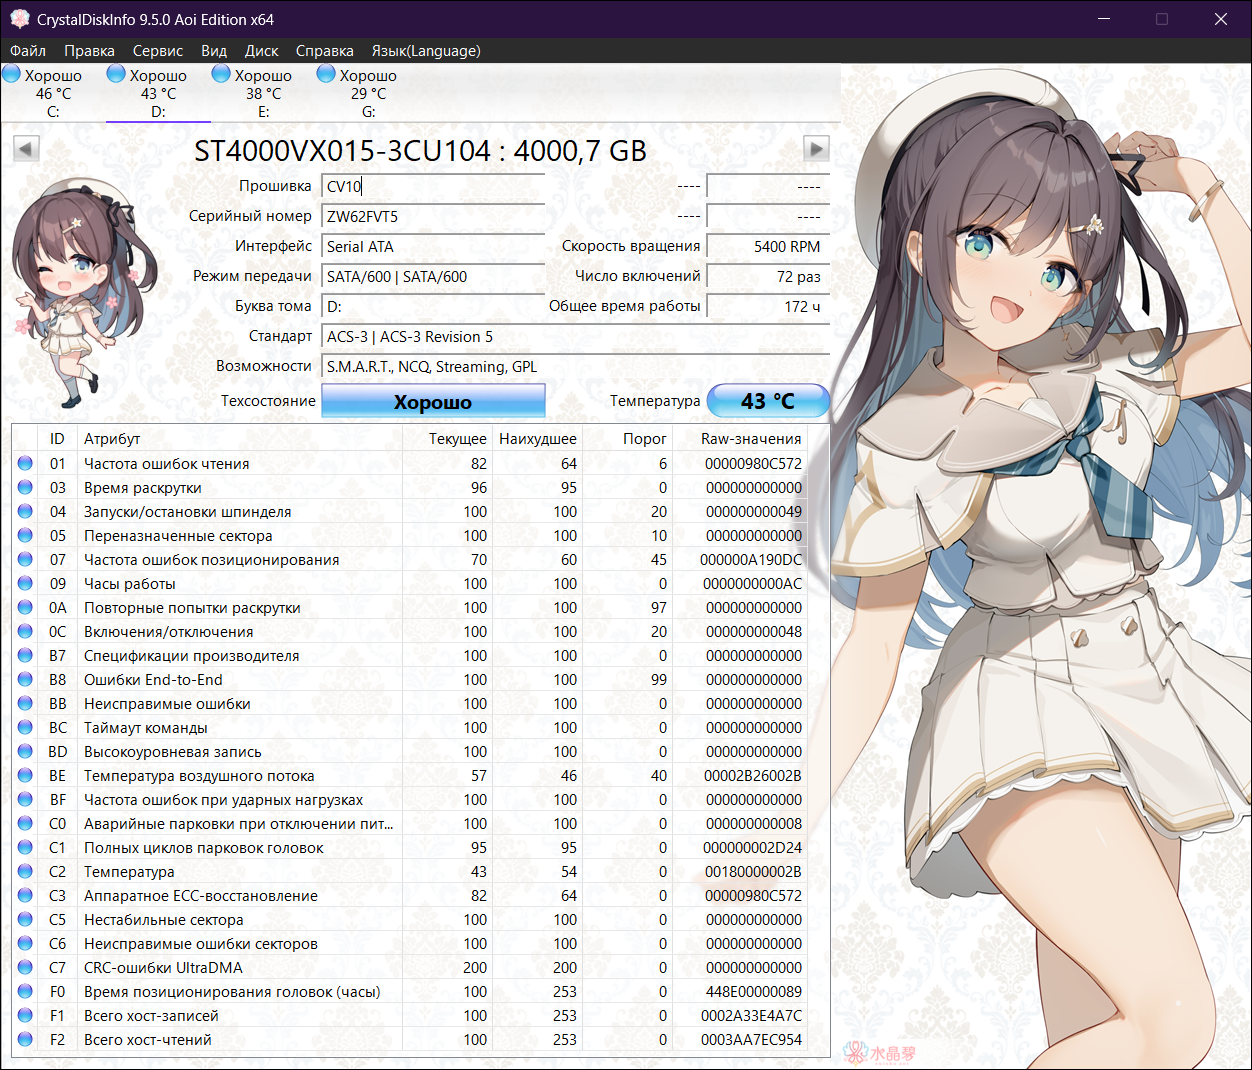1252x1070 pixels.
Task: Select row Высокоуровневая запись
Action: (410, 751)
